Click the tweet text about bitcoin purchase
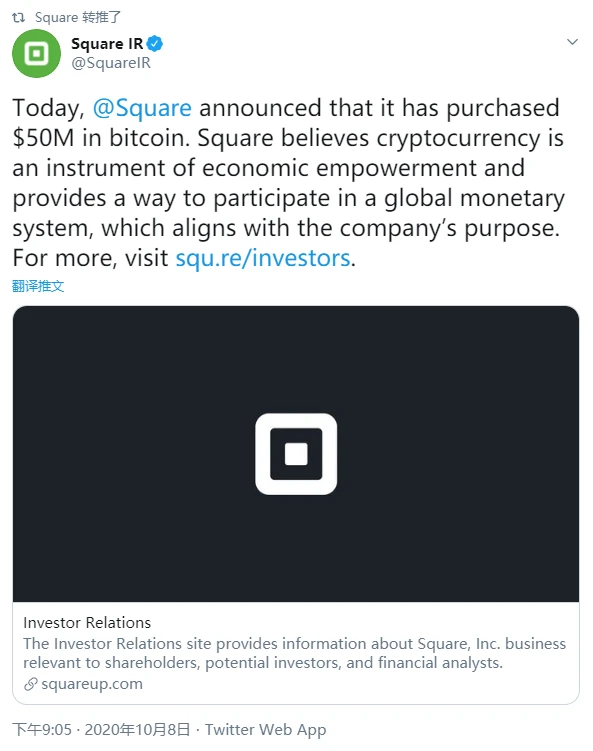 coord(288,182)
